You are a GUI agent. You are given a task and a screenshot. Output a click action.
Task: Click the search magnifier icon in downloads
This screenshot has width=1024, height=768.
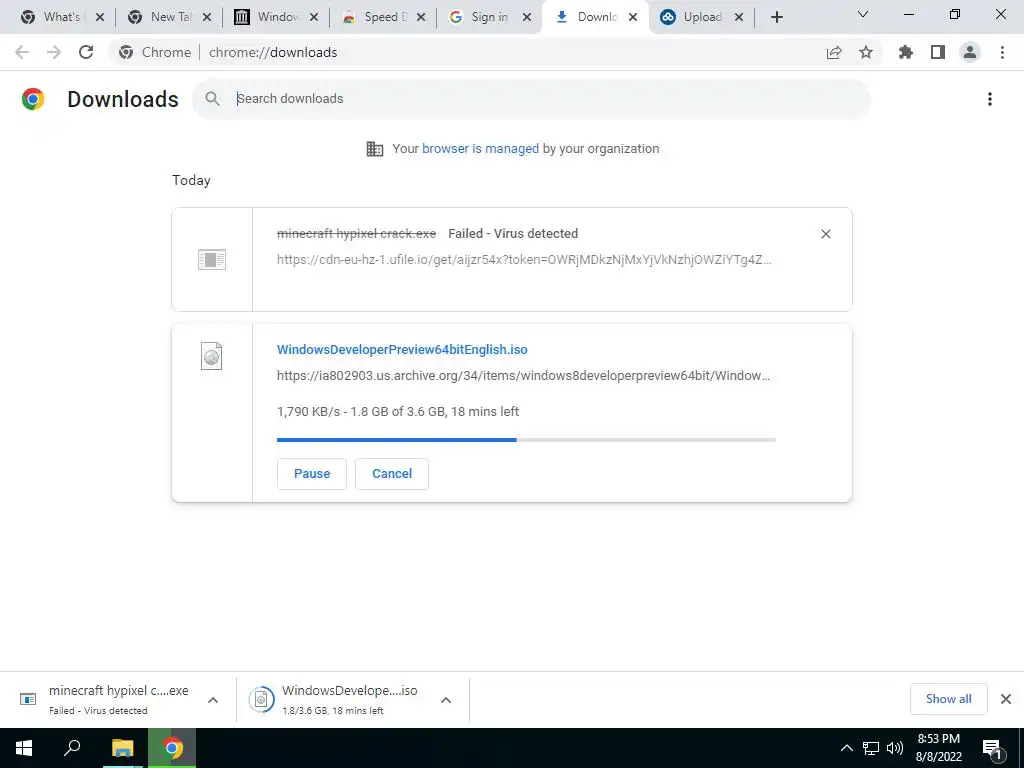click(212, 99)
